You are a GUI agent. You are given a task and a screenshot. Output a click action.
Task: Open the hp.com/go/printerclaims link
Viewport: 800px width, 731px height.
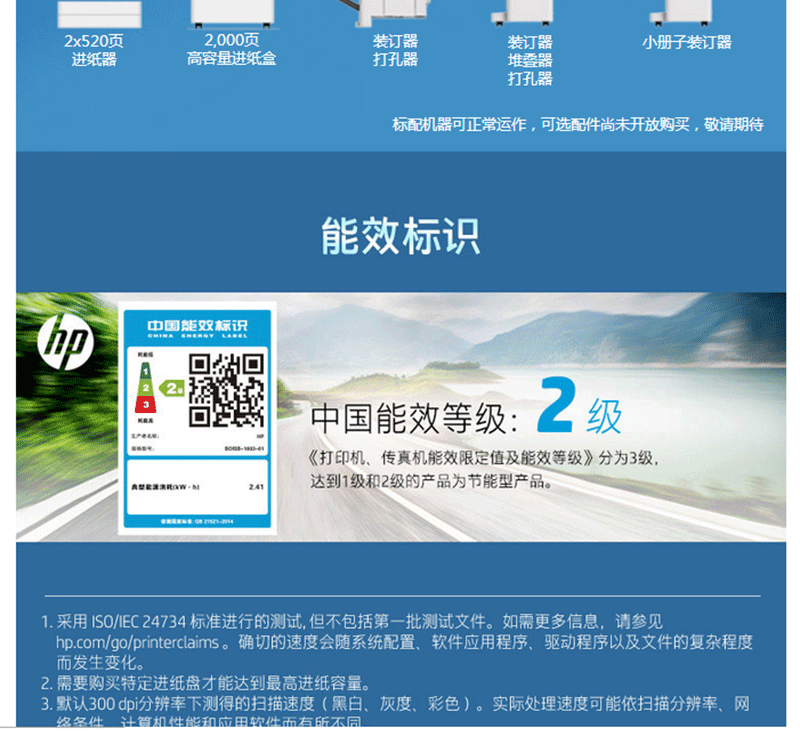tap(137, 641)
